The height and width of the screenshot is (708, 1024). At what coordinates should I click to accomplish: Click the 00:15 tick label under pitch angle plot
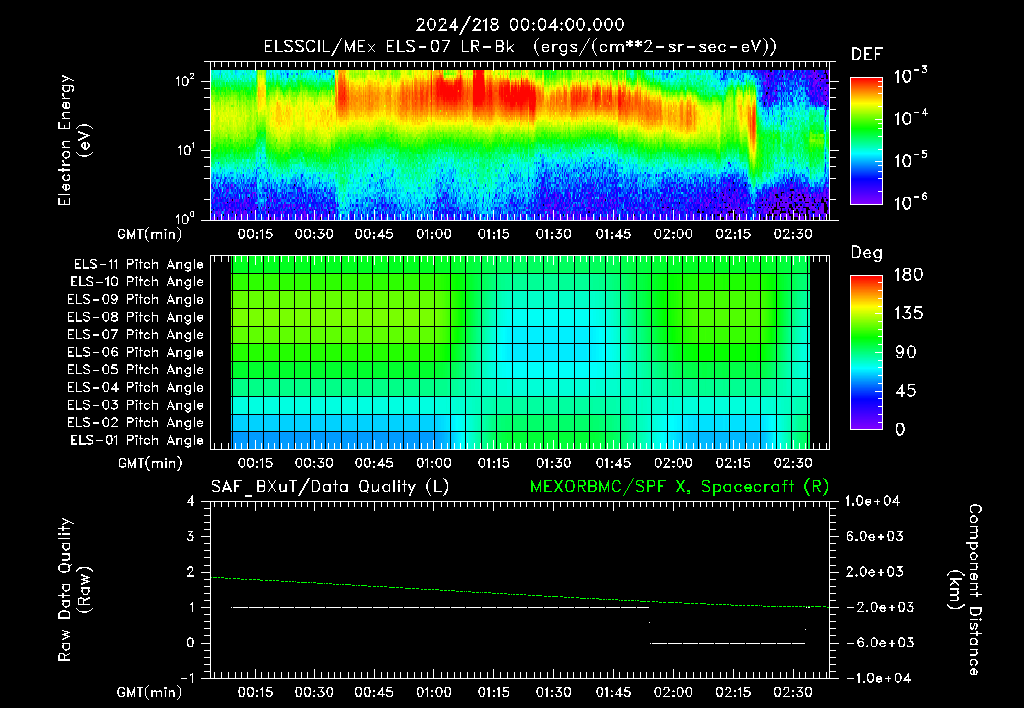point(255,463)
